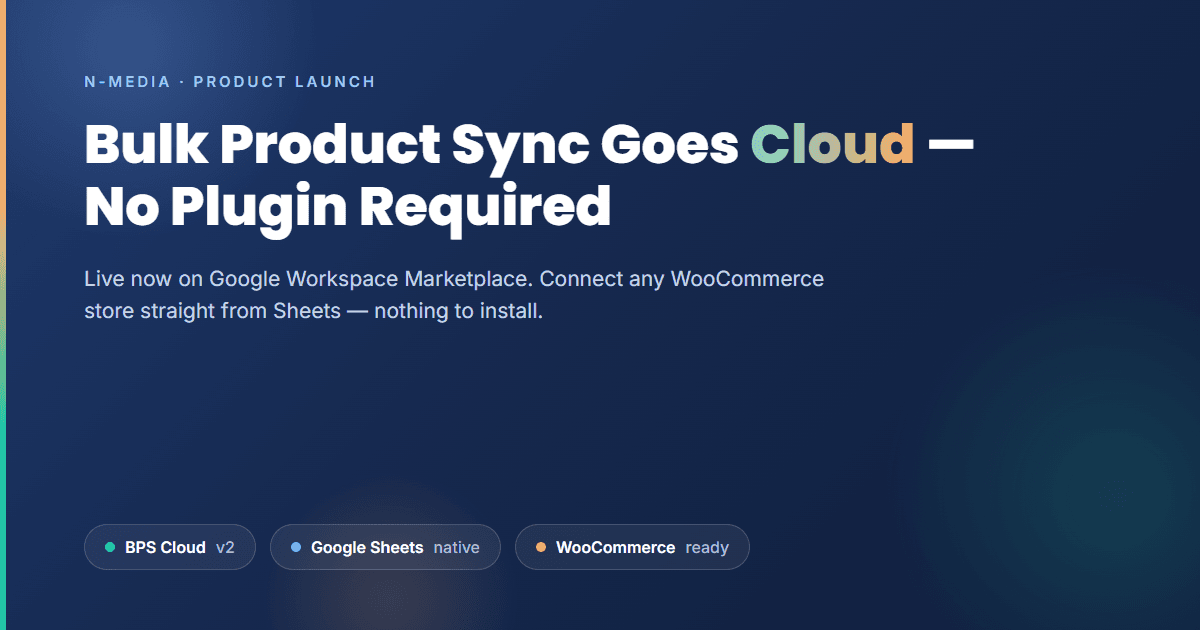The height and width of the screenshot is (630, 1200).
Task: Click the 'No Plugin Required' headline line
Action: click(347, 207)
